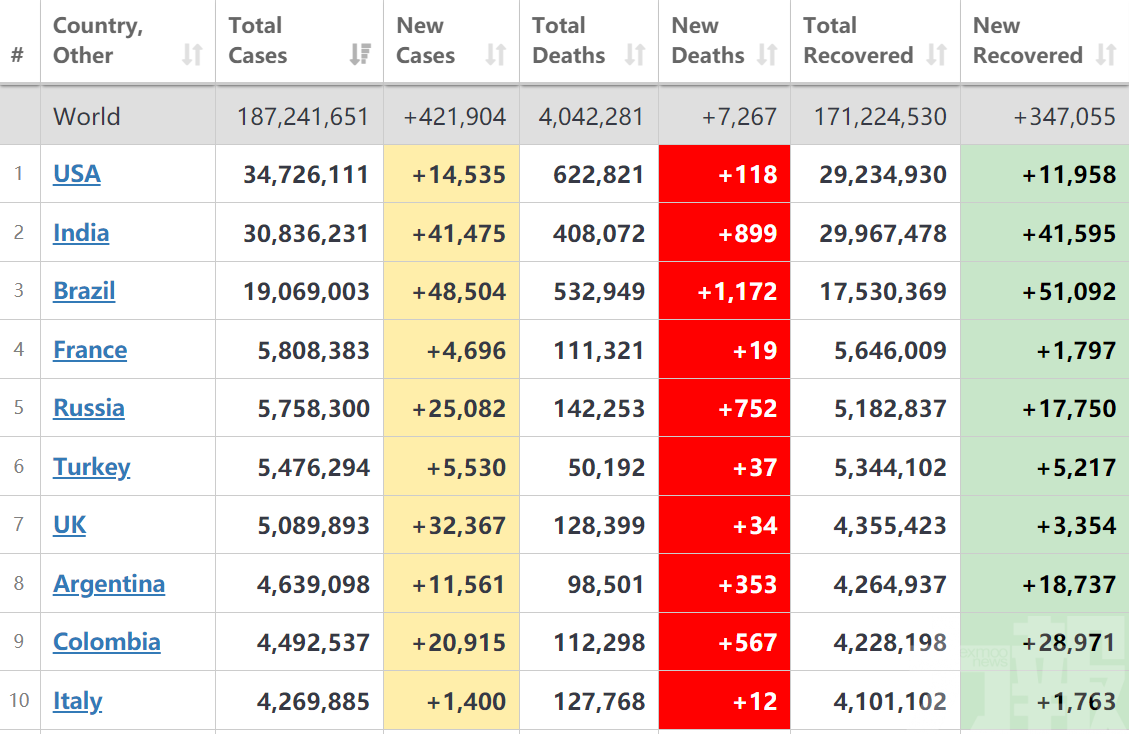Open the Italy country link
The width and height of the screenshot is (1129, 734).
78,702
